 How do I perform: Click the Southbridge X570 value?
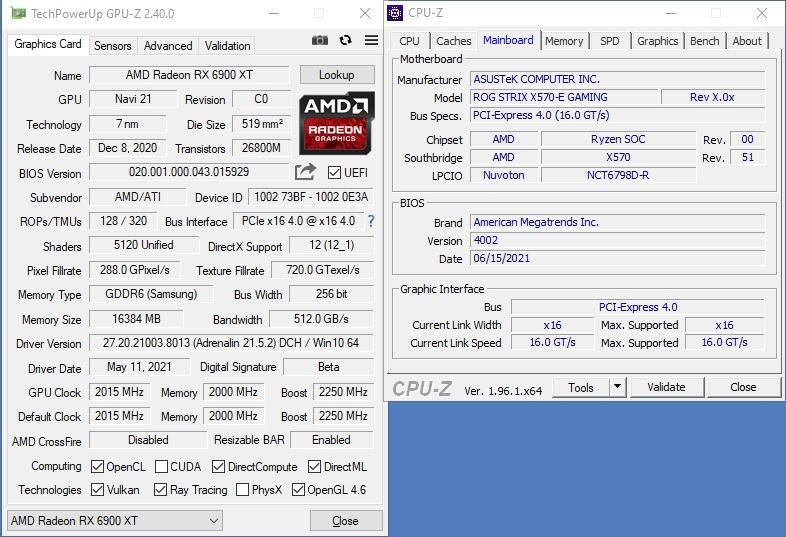pyautogui.click(x=618, y=157)
